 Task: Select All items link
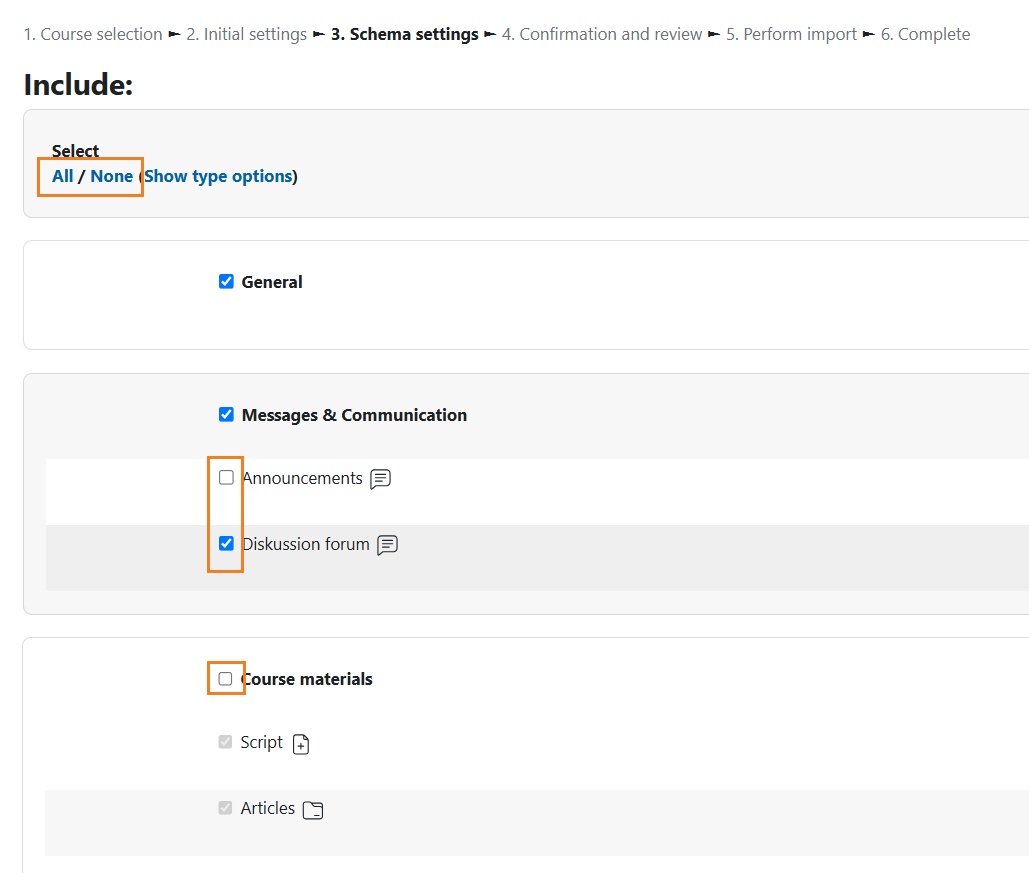pyautogui.click(x=62, y=176)
